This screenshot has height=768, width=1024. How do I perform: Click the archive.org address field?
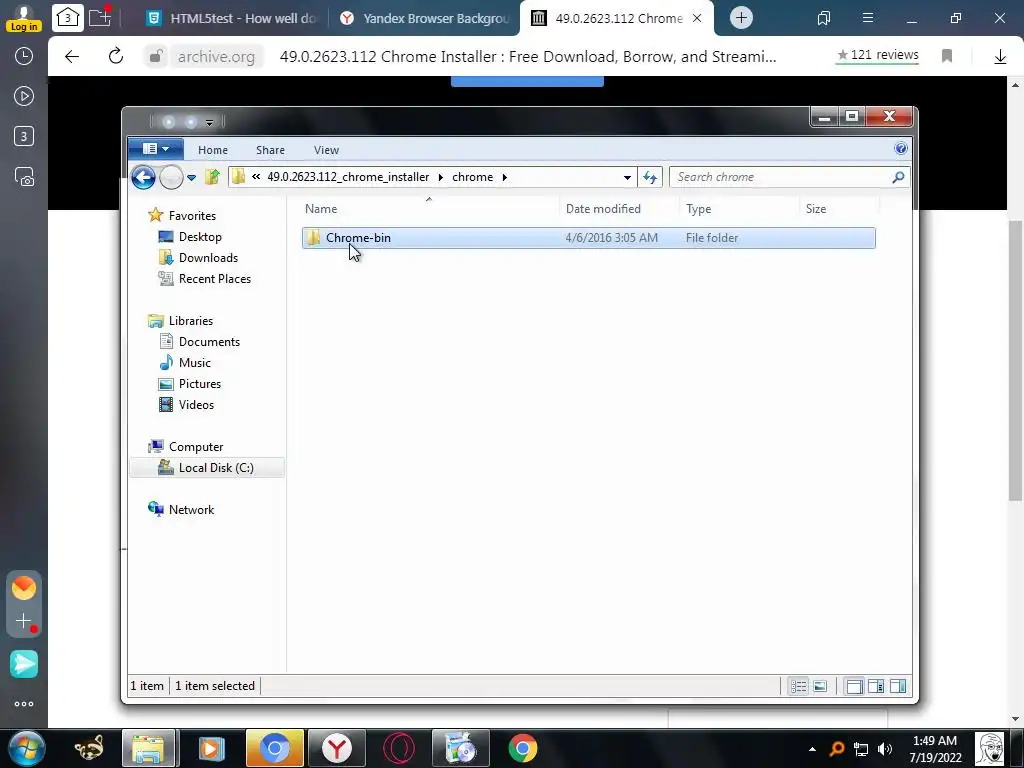click(216, 57)
